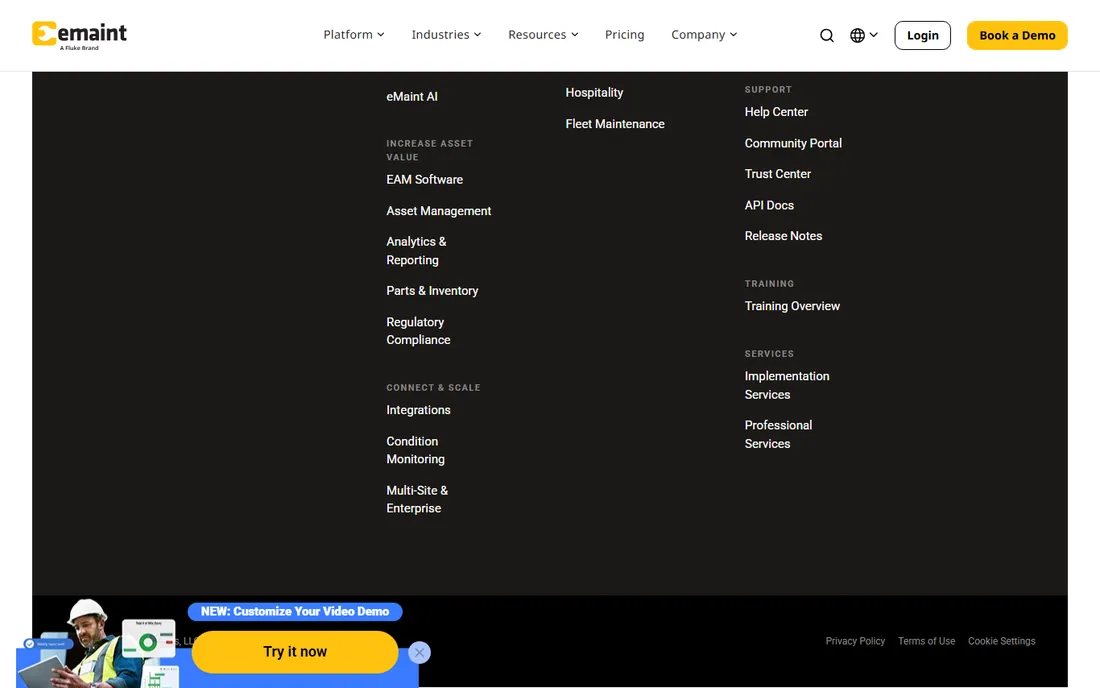Screen dimensions: 1100x688
Task: Open the search magnifier icon
Action: click(x=826, y=35)
